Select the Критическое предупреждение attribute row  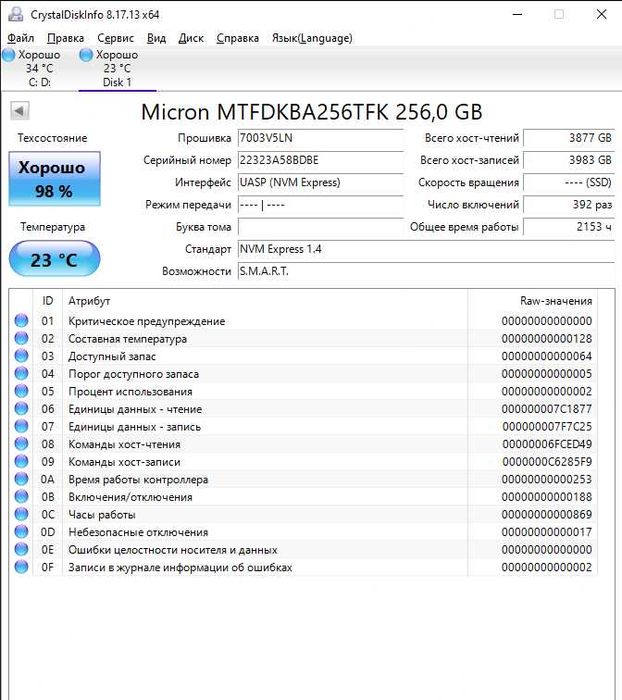point(304,321)
